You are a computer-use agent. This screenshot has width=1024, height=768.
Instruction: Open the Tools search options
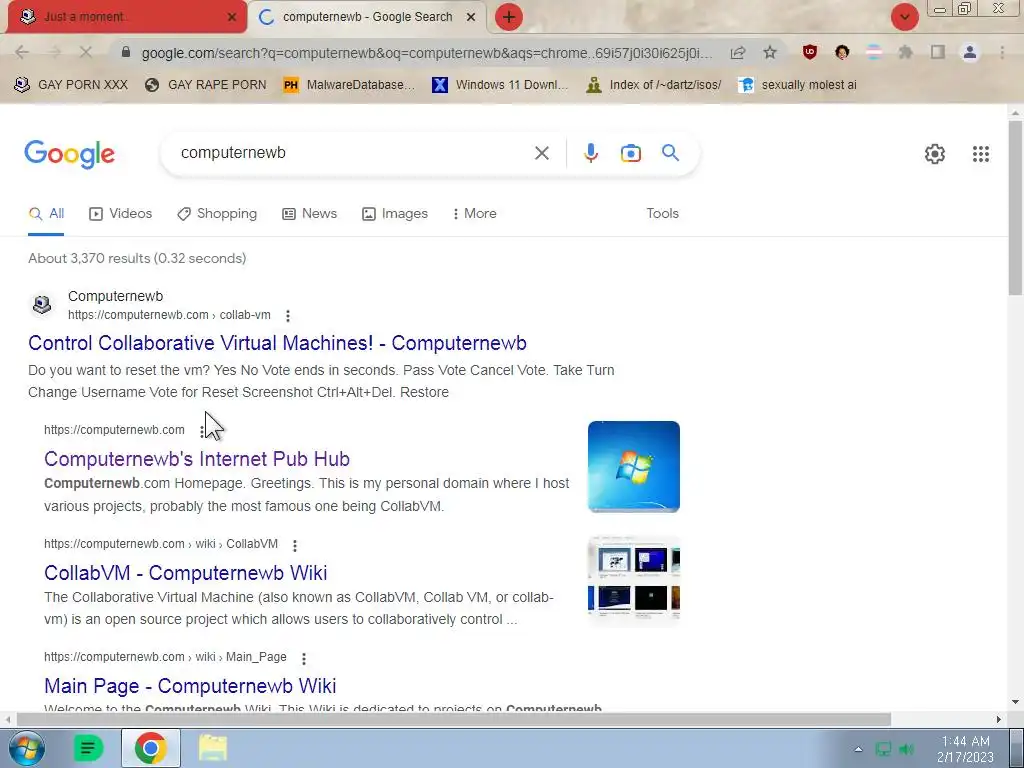[662, 214]
